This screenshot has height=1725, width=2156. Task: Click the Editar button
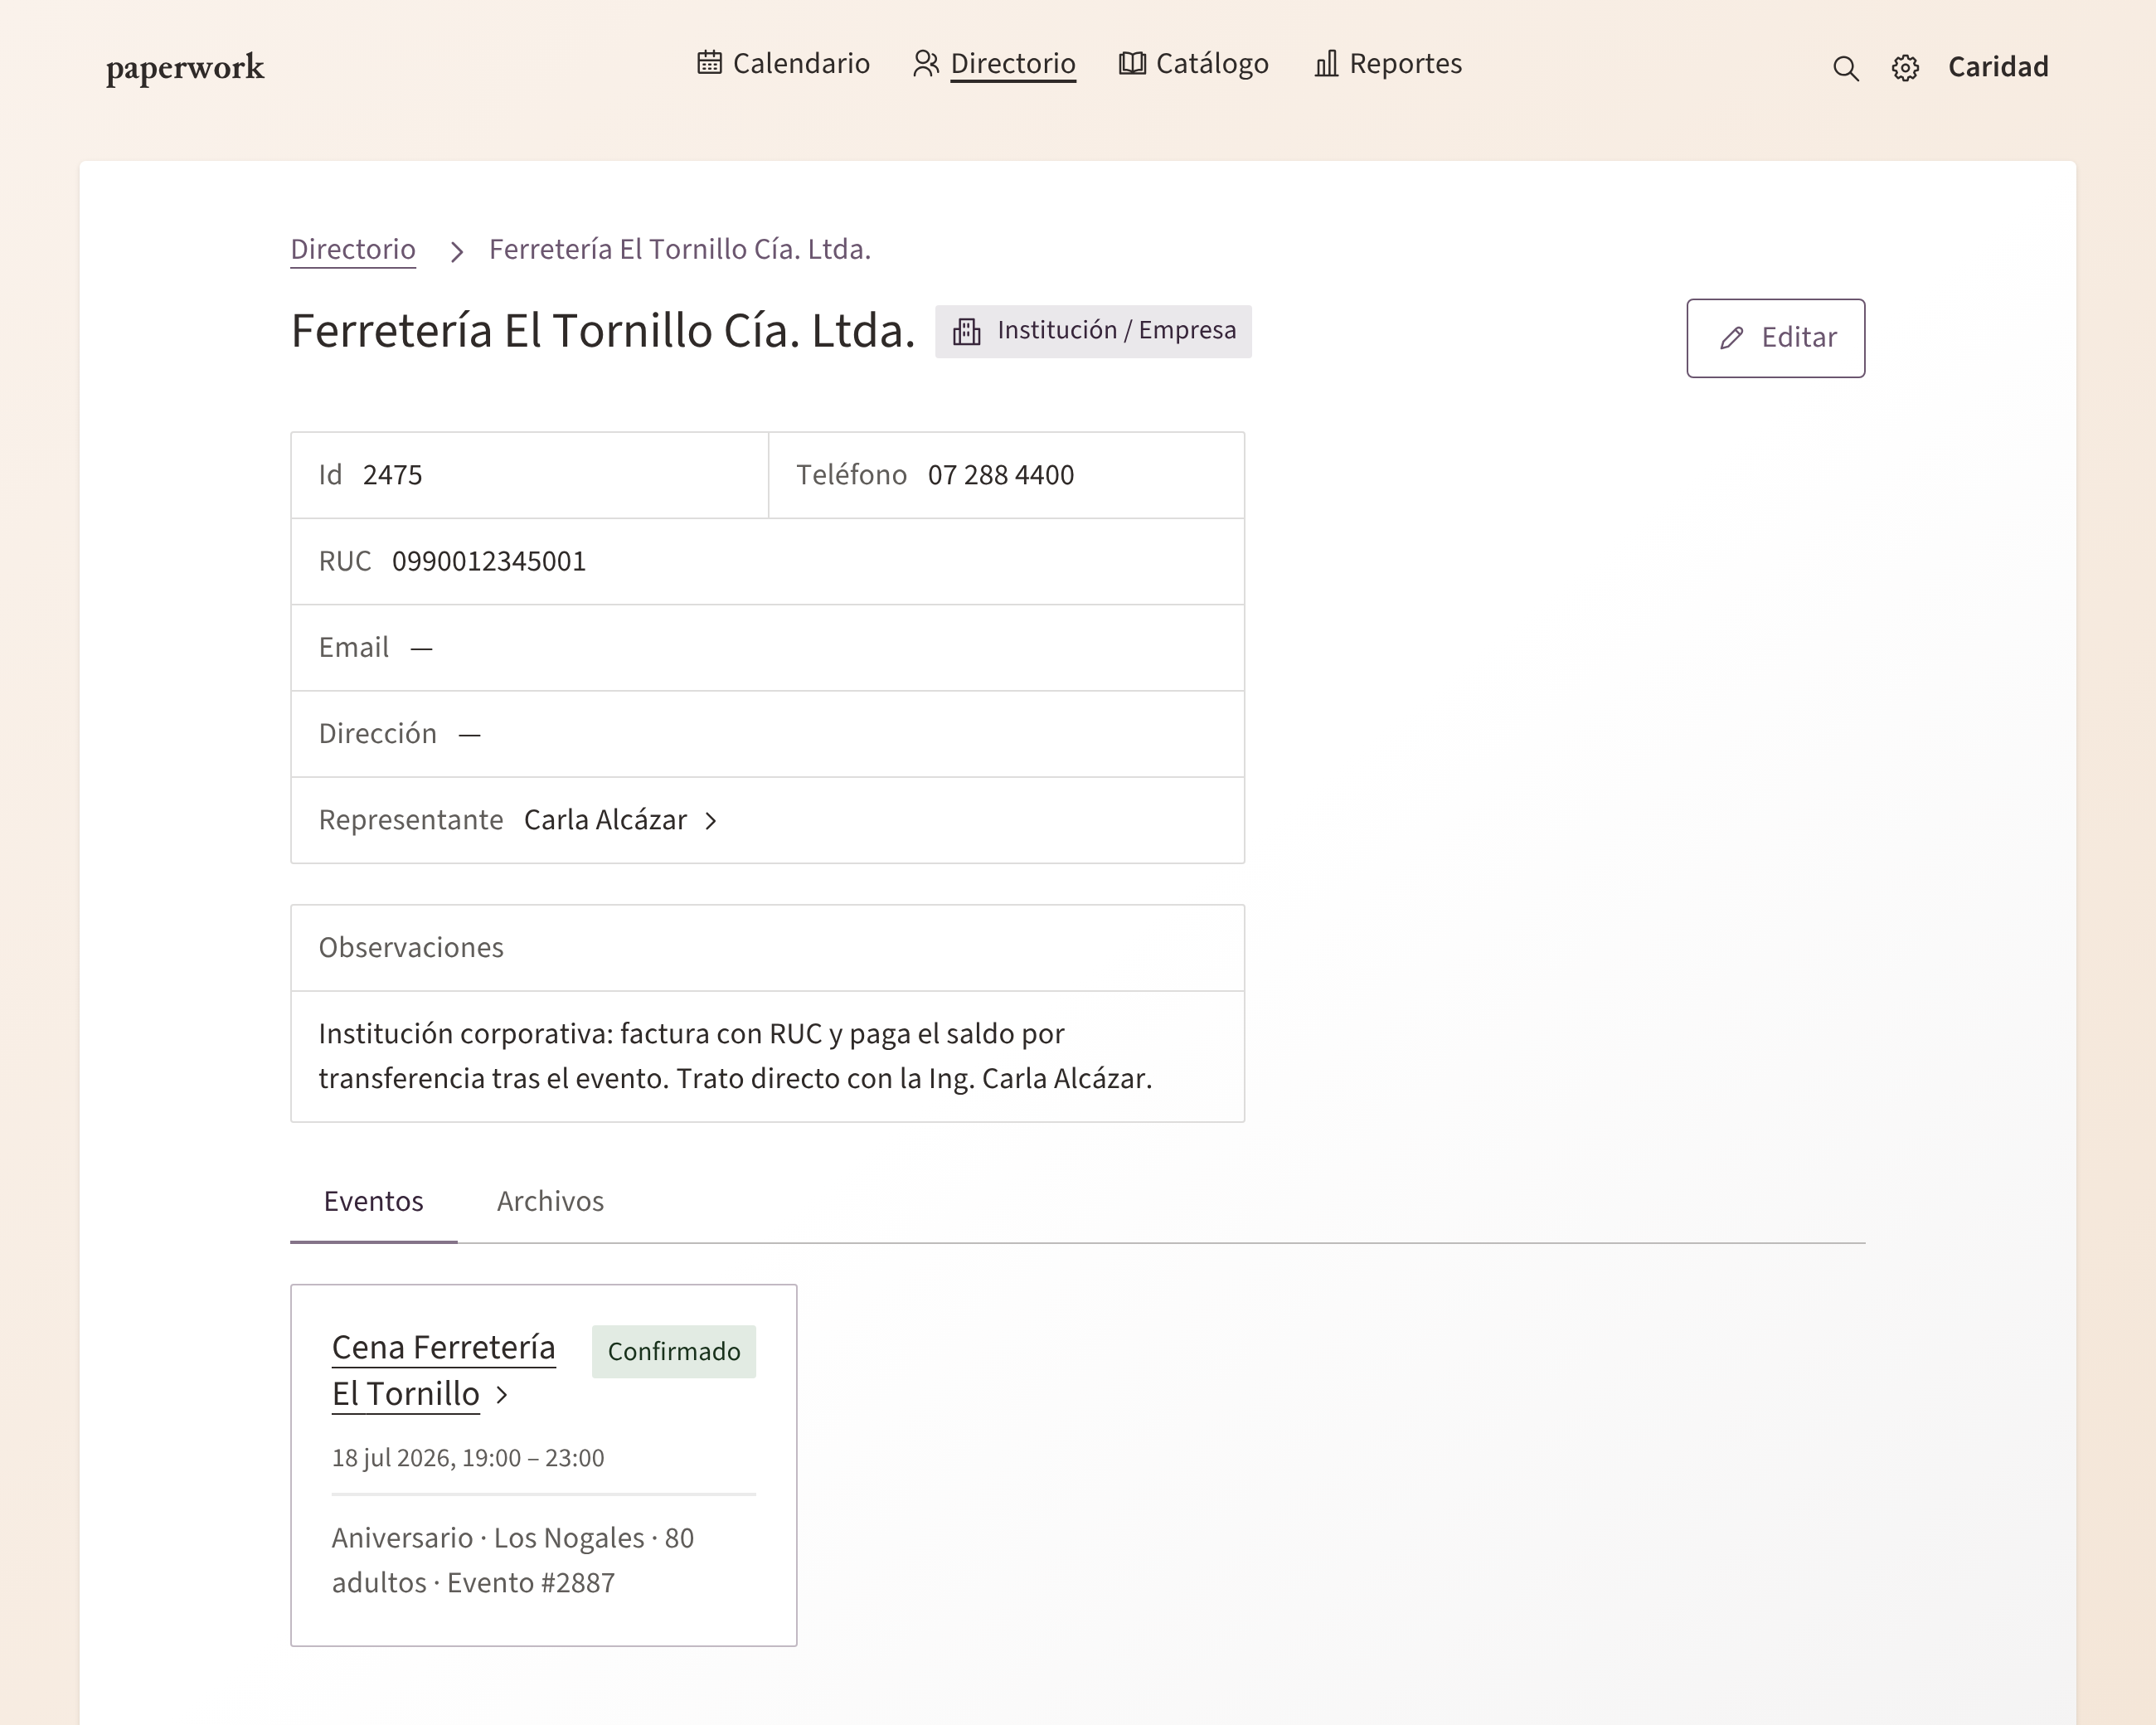pyautogui.click(x=1775, y=338)
